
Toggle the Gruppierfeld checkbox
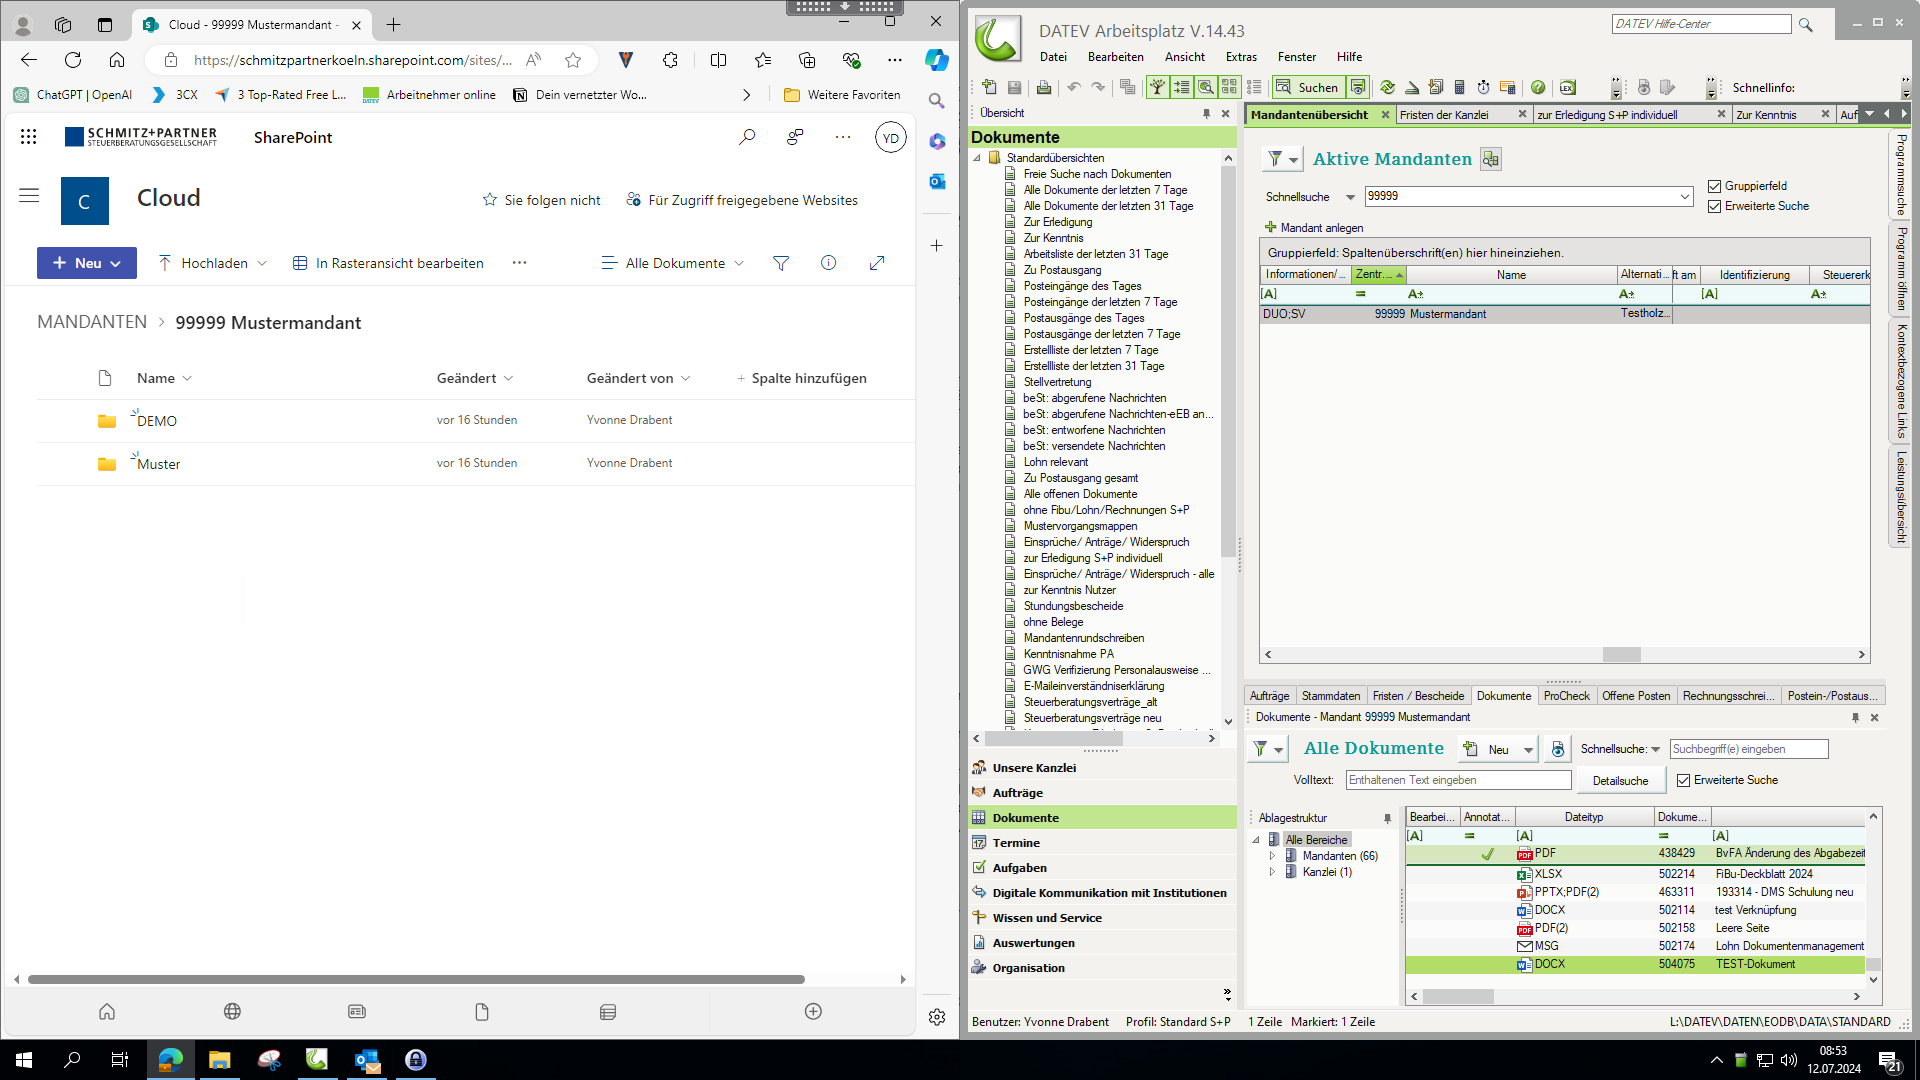[x=1715, y=186]
